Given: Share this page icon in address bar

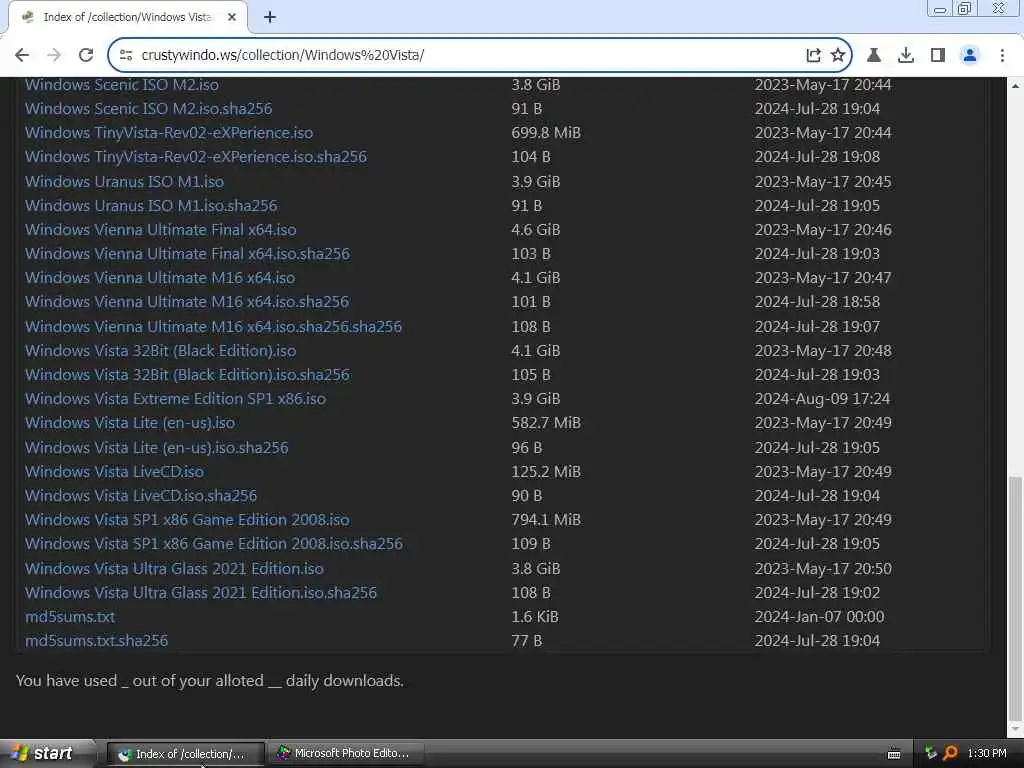Looking at the screenshot, I should tap(813, 56).
